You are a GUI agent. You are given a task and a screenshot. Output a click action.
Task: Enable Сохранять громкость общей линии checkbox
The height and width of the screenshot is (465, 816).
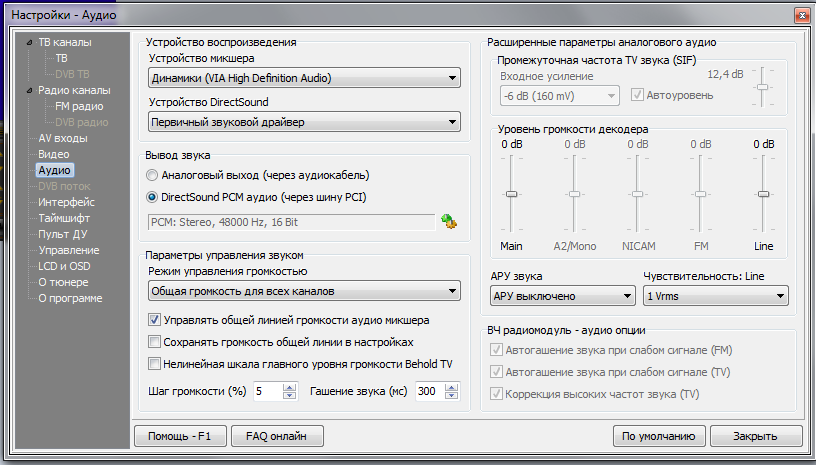click(154, 341)
